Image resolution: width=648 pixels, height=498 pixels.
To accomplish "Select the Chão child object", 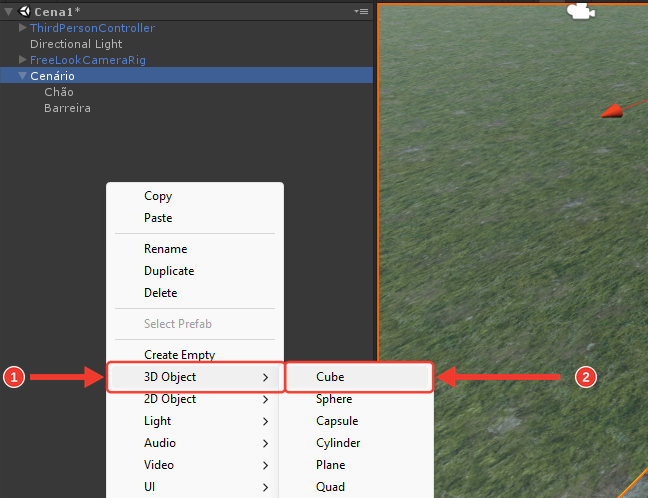I will [x=59, y=92].
